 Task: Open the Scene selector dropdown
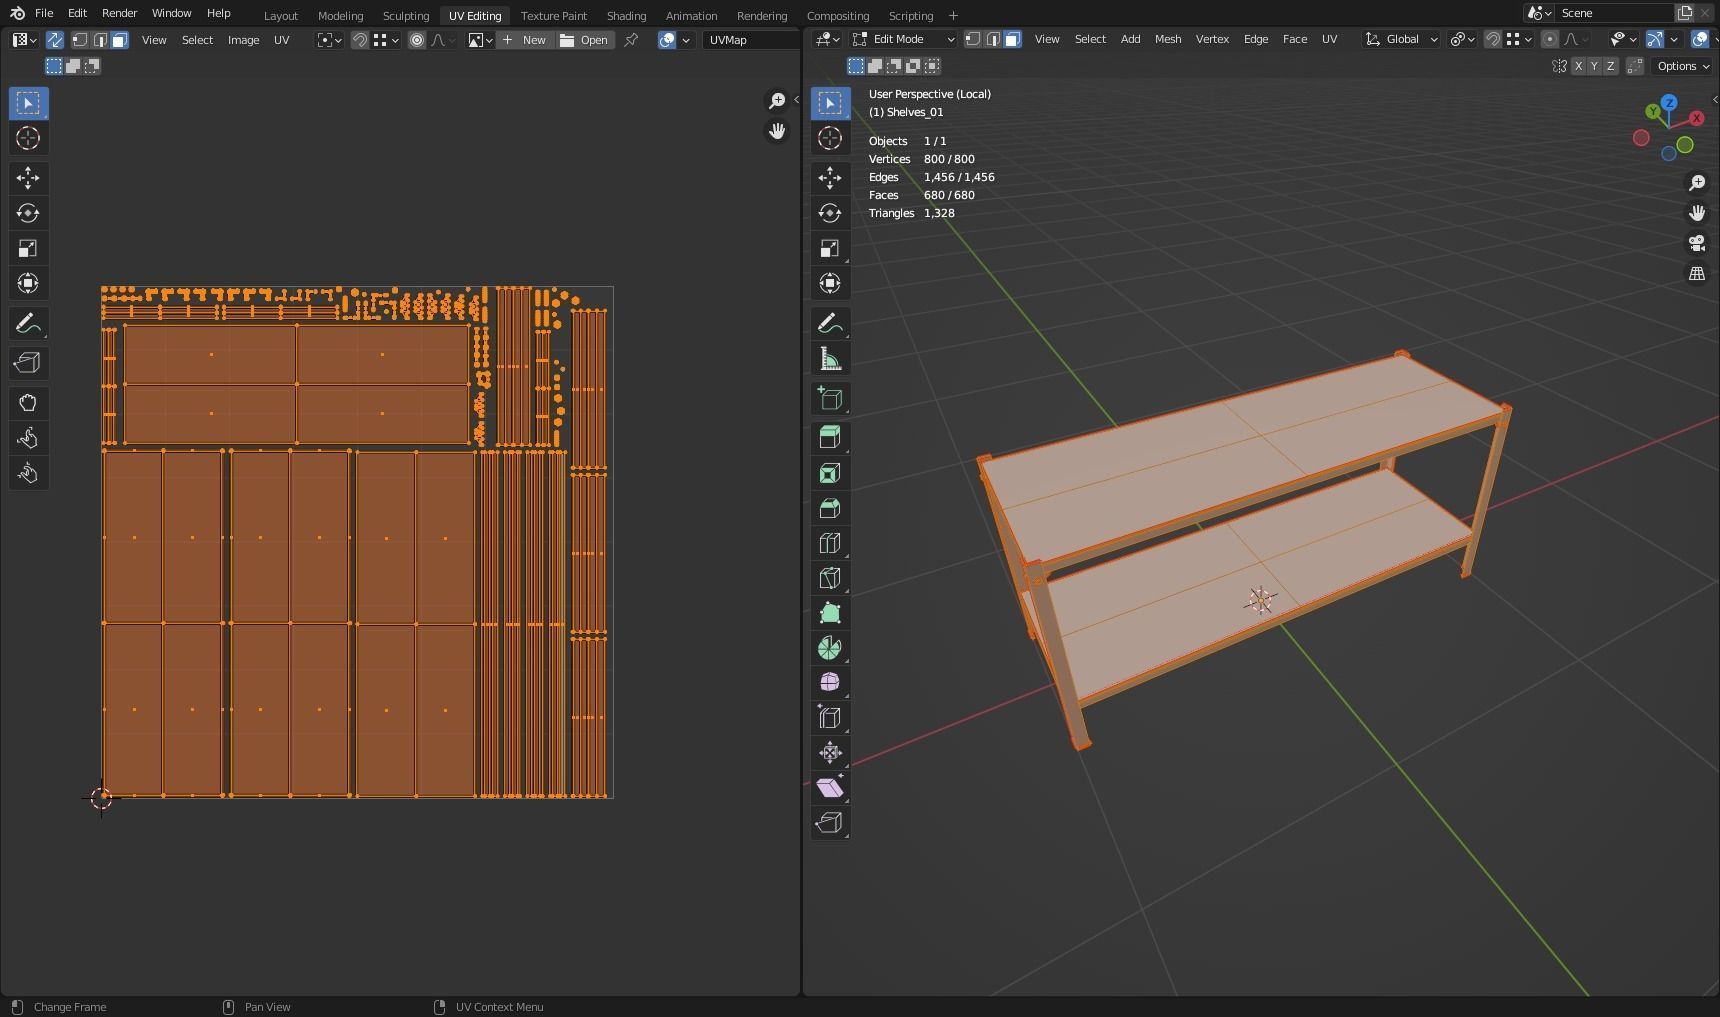[x=1539, y=13]
